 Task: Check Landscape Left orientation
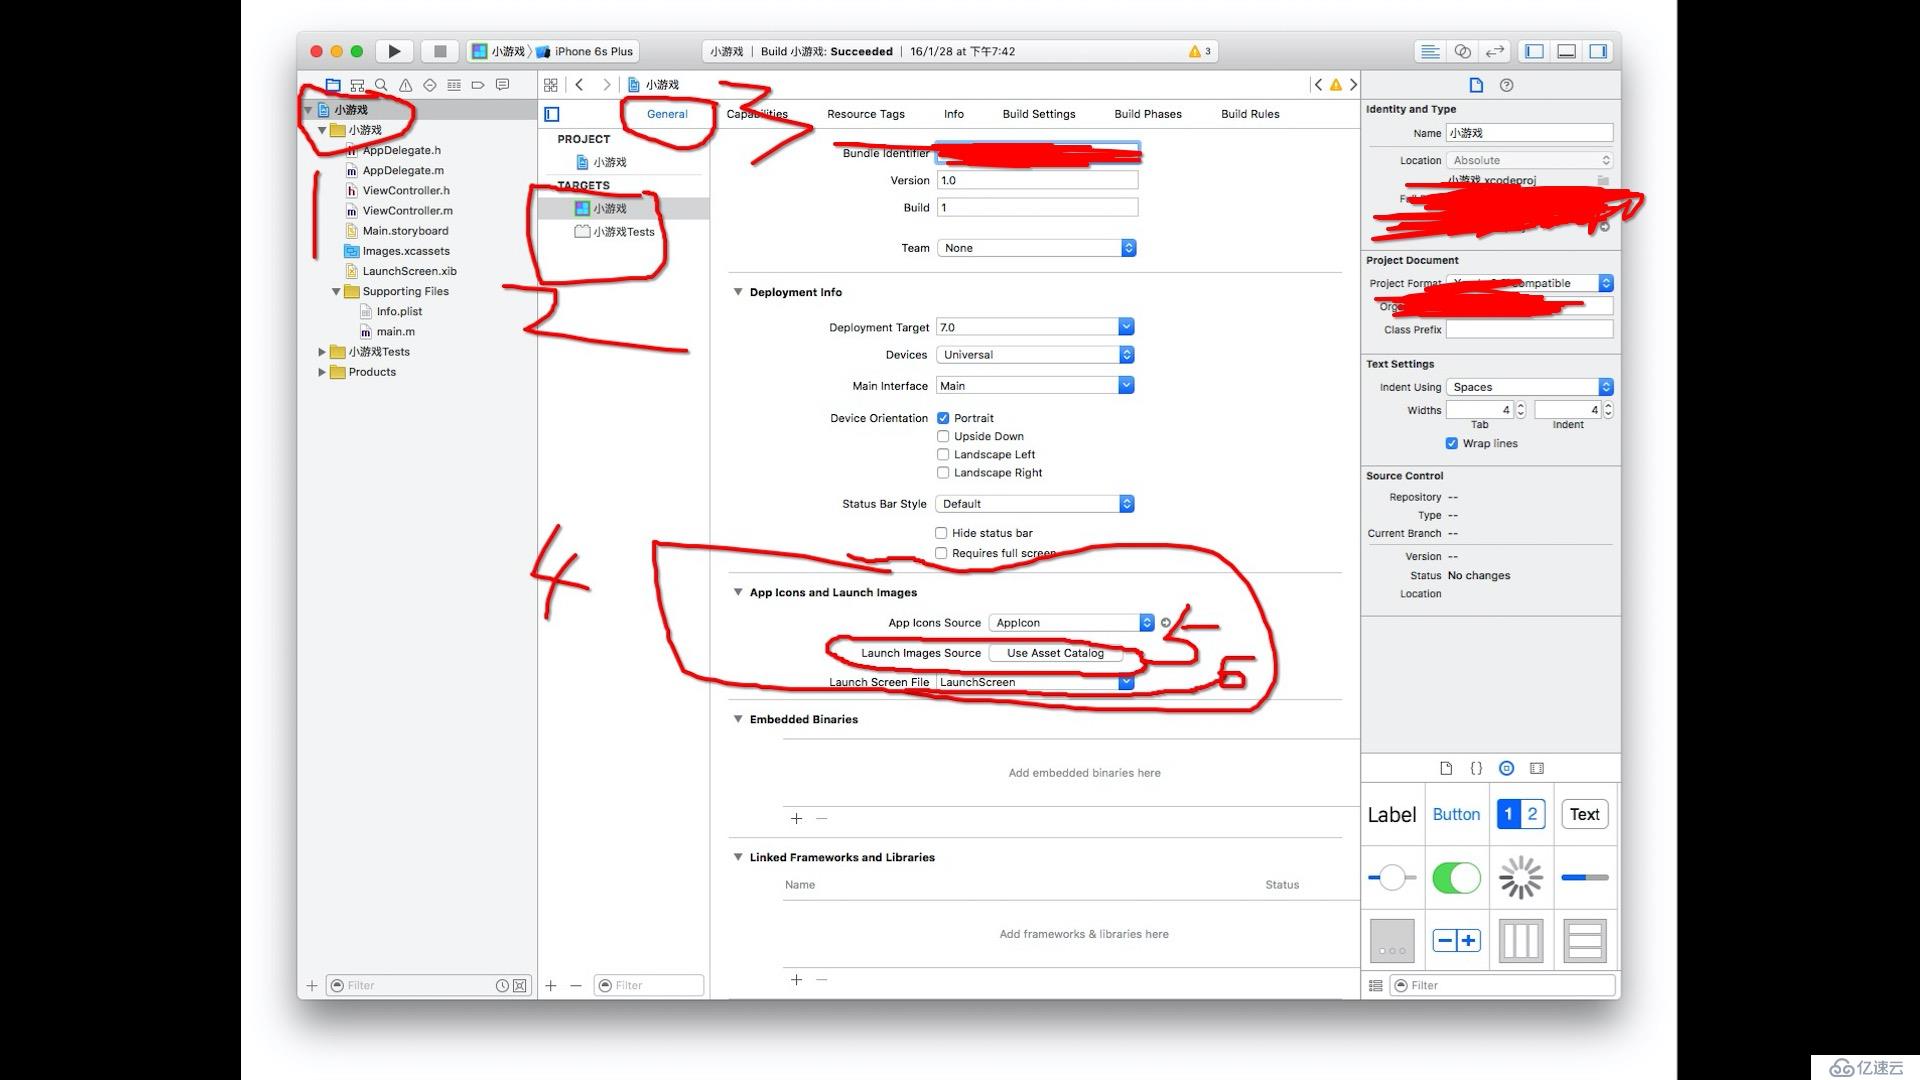(943, 454)
